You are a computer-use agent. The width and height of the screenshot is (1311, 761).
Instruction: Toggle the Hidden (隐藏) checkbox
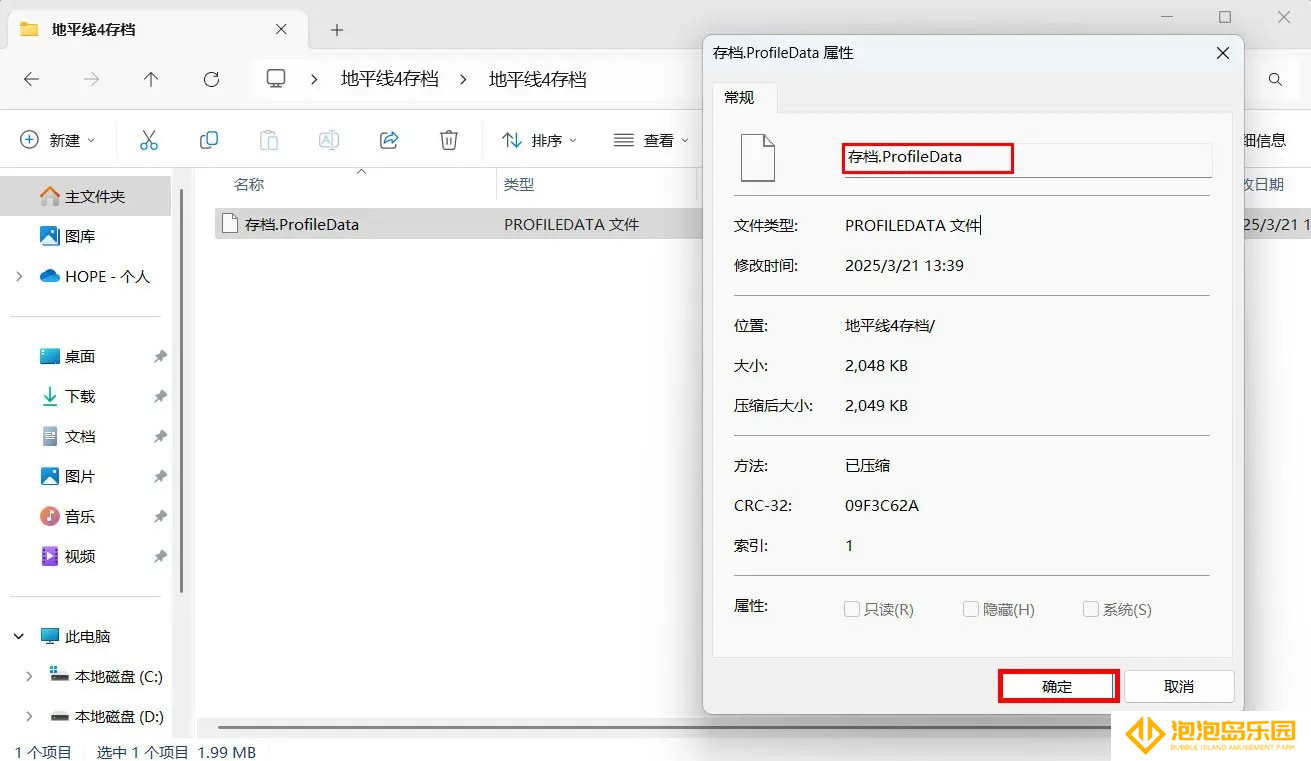(x=970, y=609)
